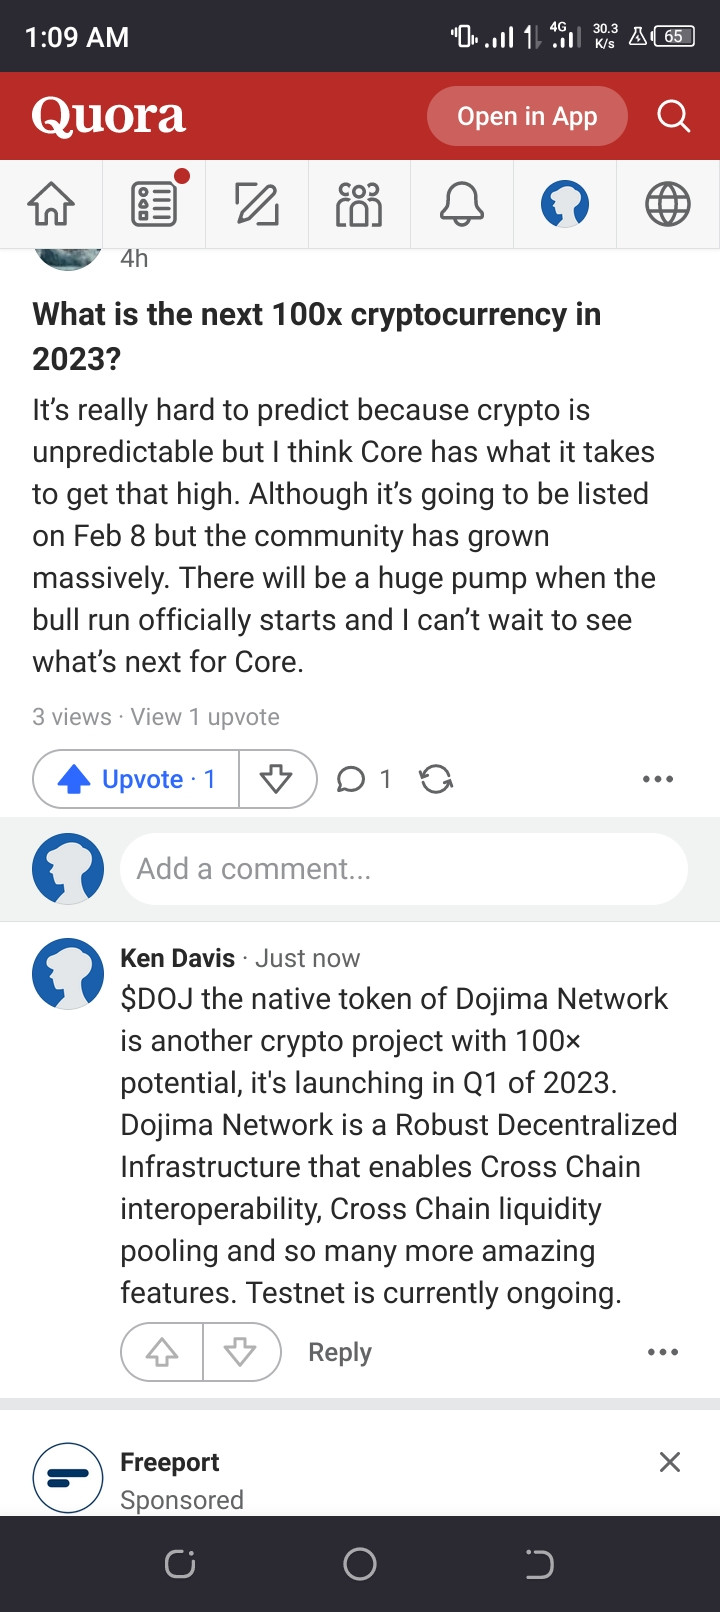Screen dimensions: 720x1612
Task: Open the Answer pencil tab
Action: (x=257, y=204)
